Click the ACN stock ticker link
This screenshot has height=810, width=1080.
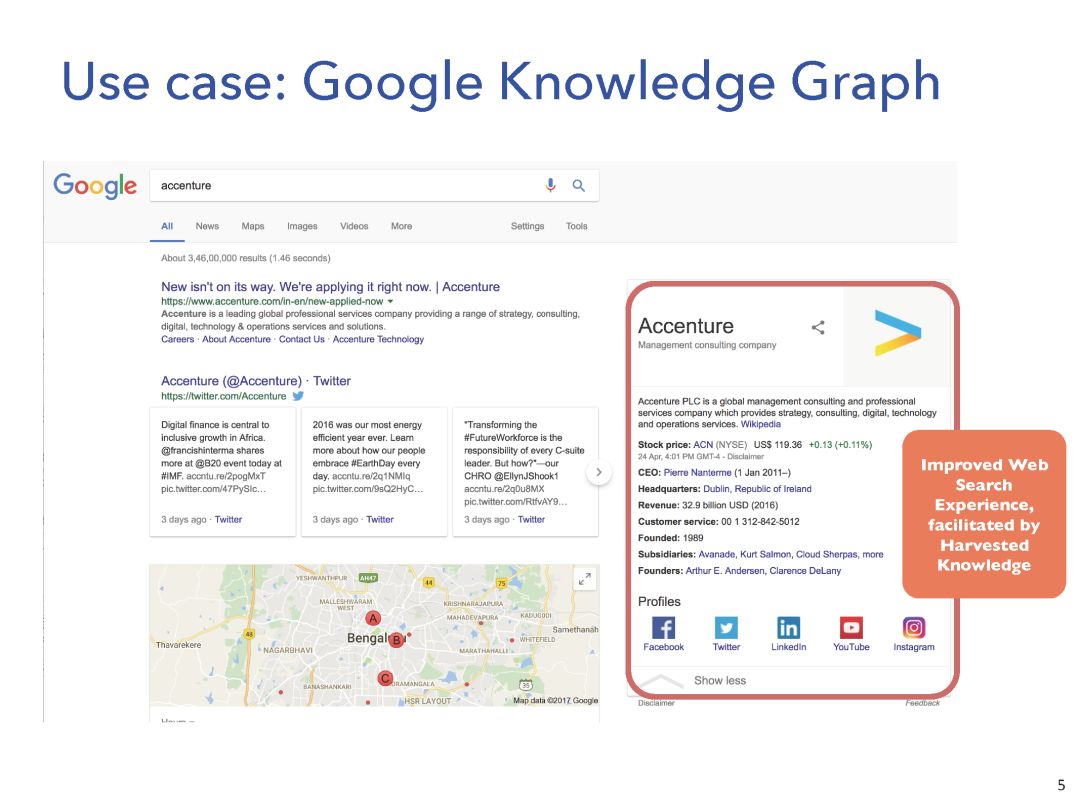pyautogui.click(x=703, y=445)
